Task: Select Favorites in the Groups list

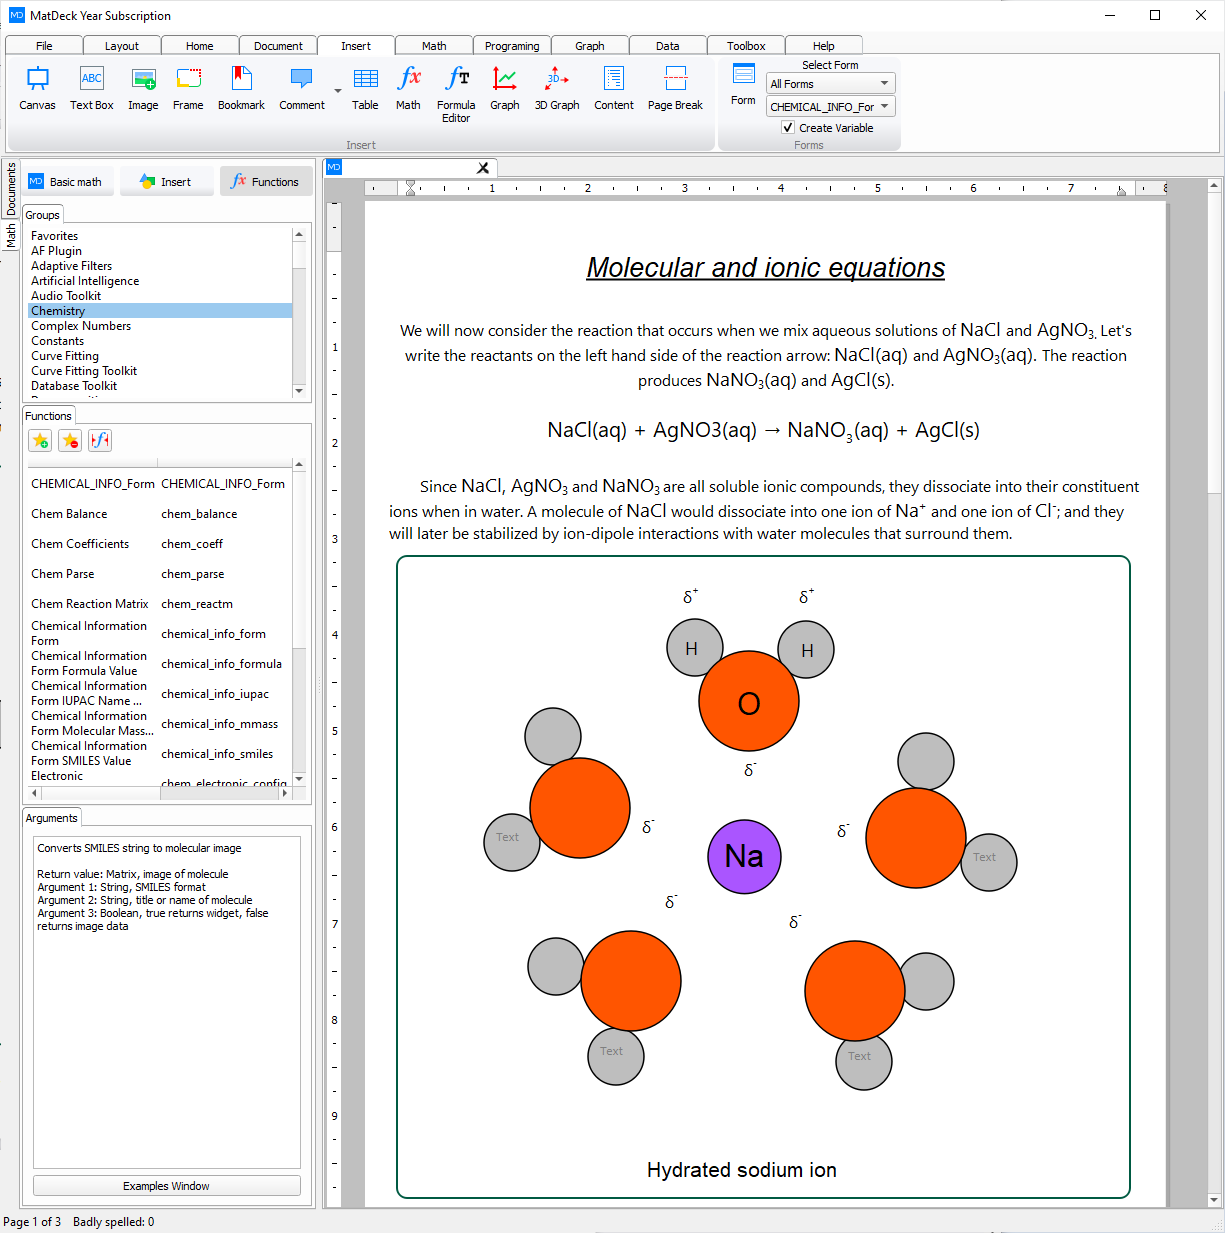Action: click(x=160, y=236)
